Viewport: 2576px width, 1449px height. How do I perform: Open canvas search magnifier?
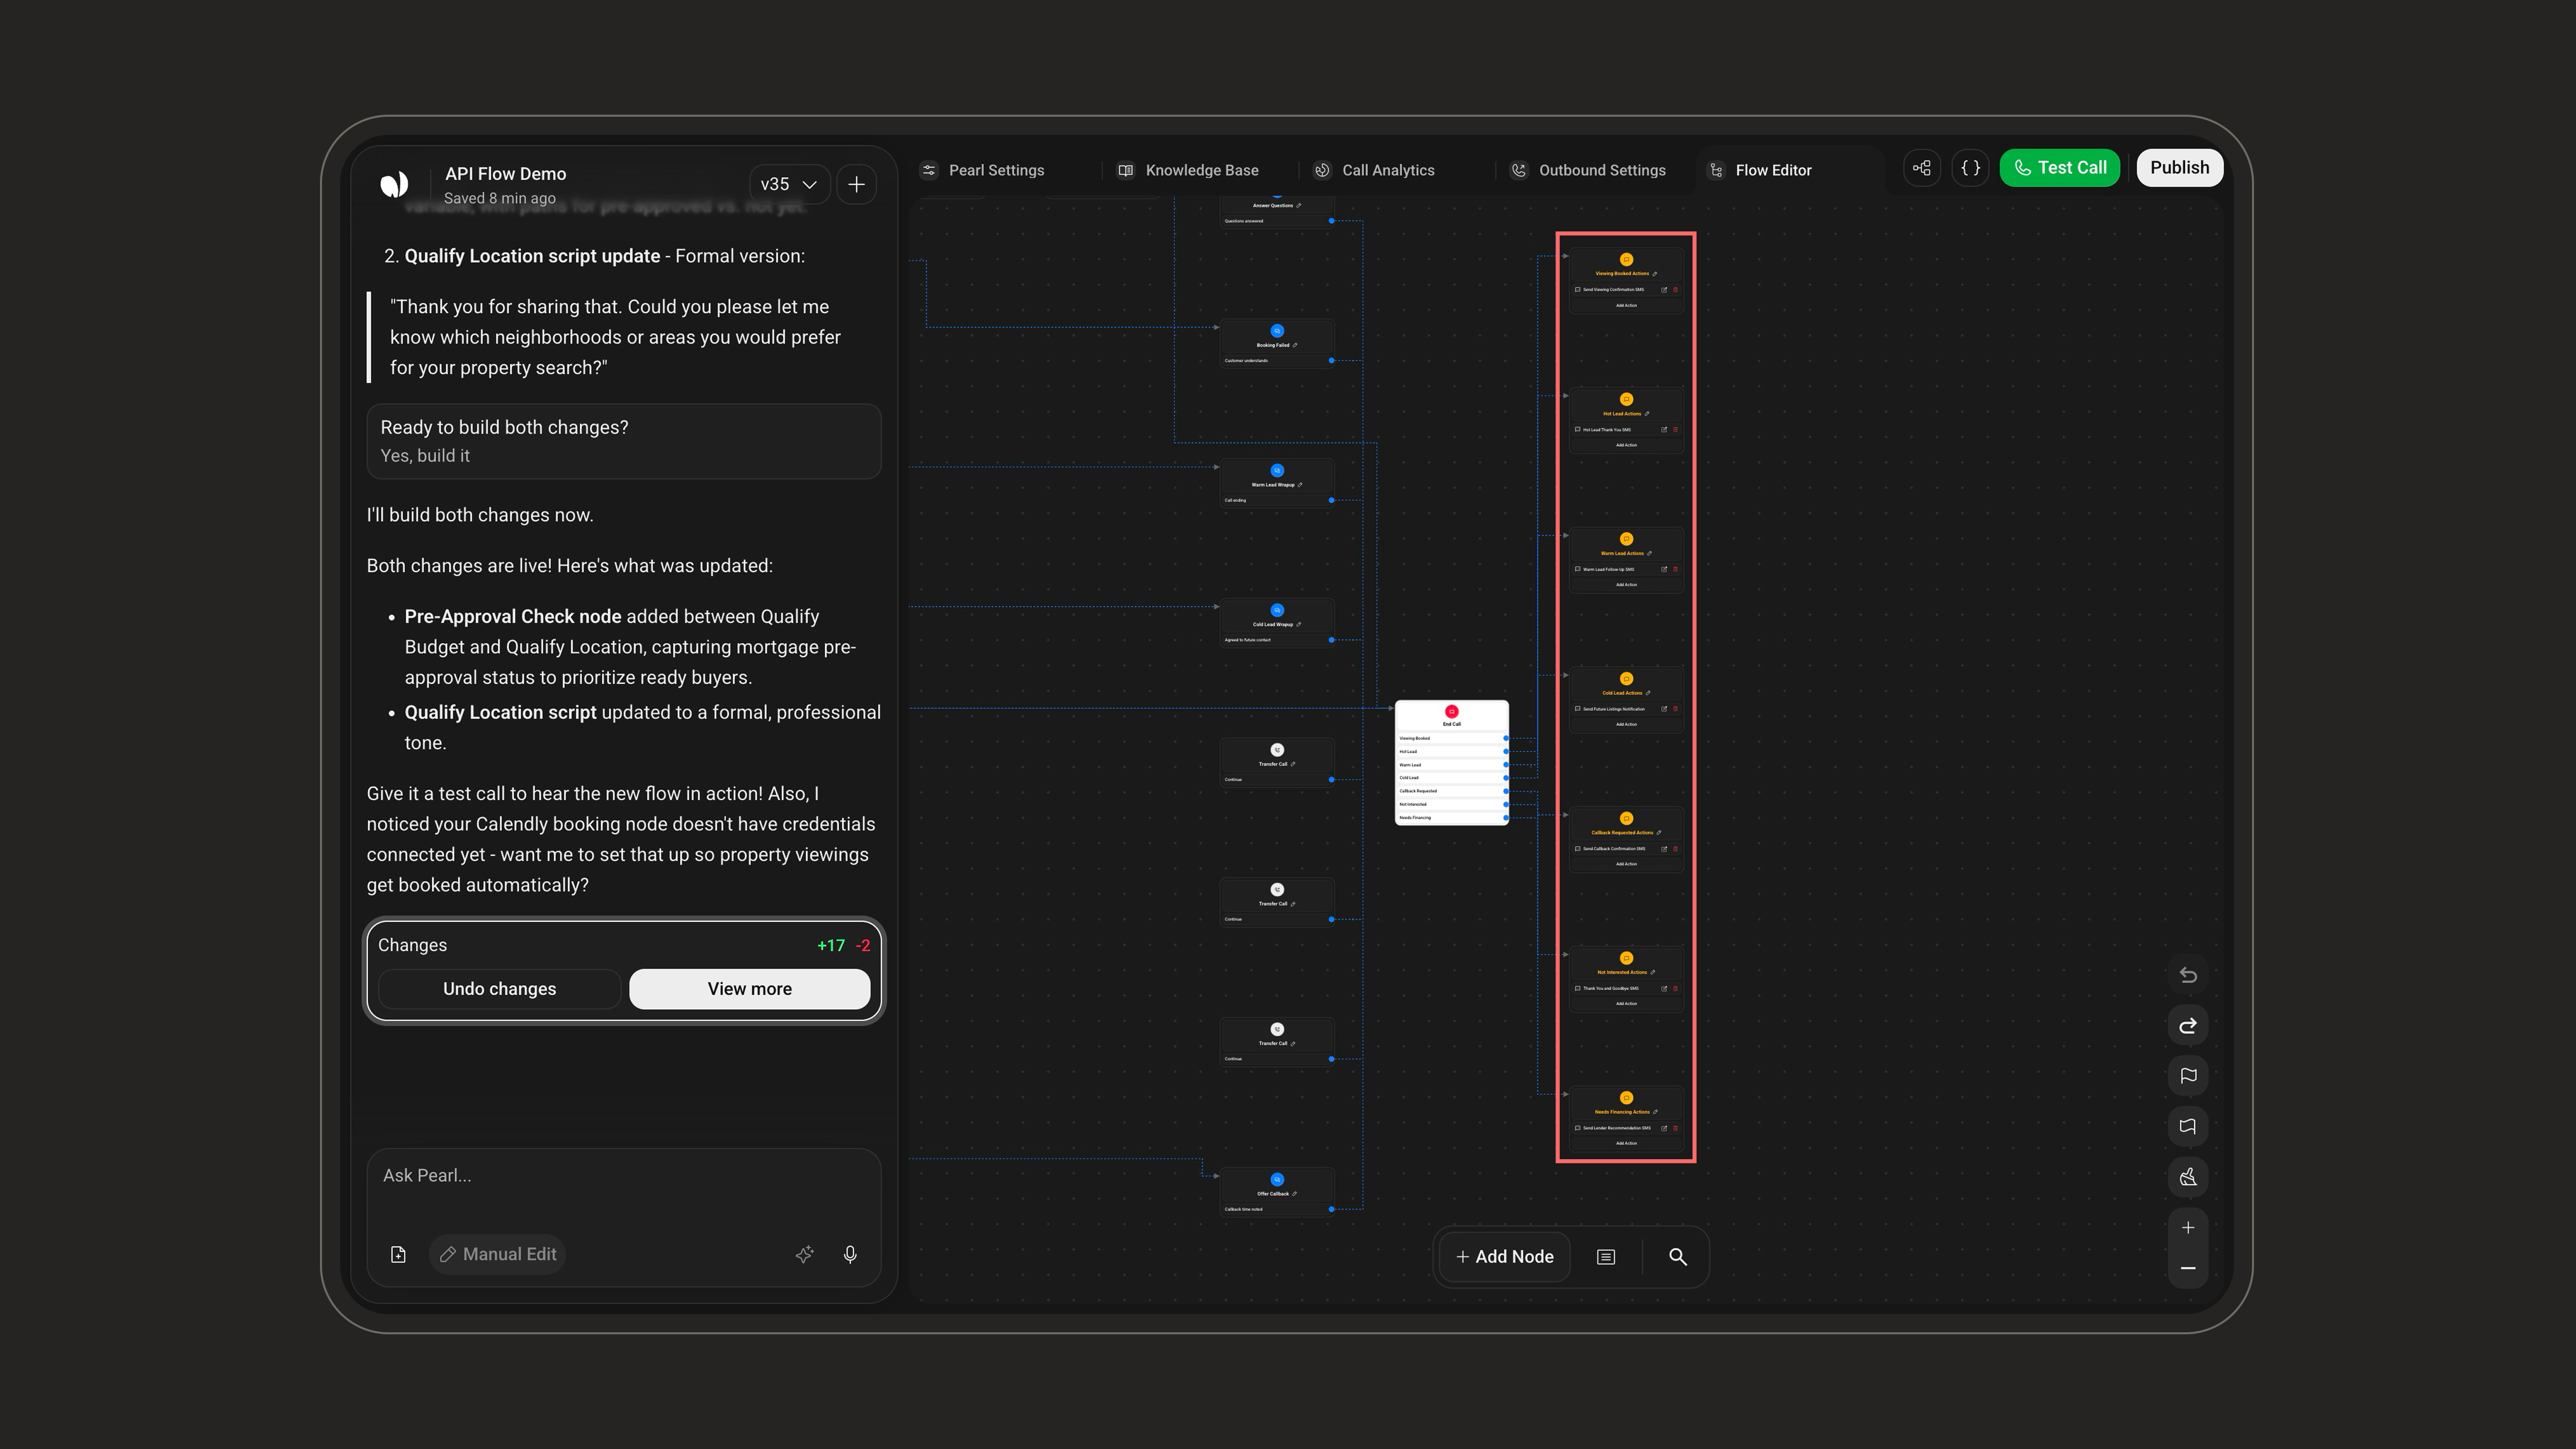1678,1257
